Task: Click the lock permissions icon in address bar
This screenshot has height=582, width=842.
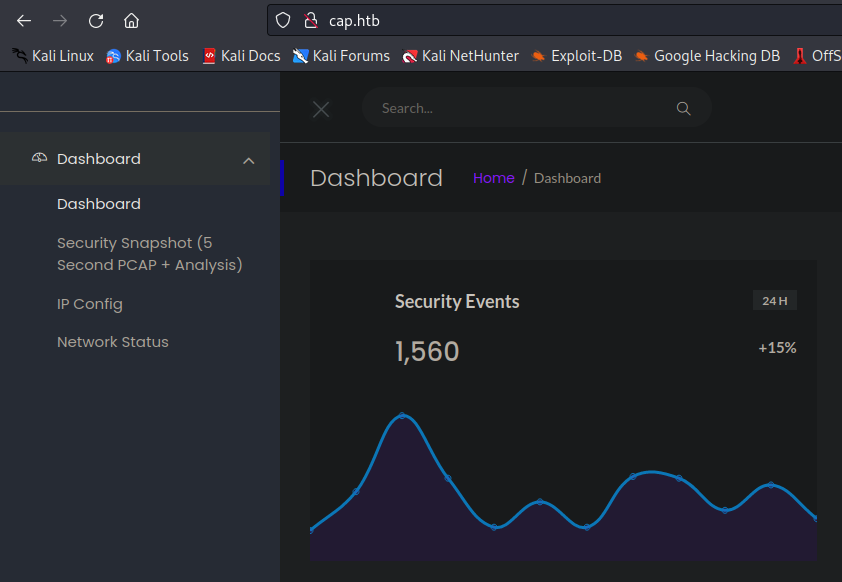Action: 313,19
